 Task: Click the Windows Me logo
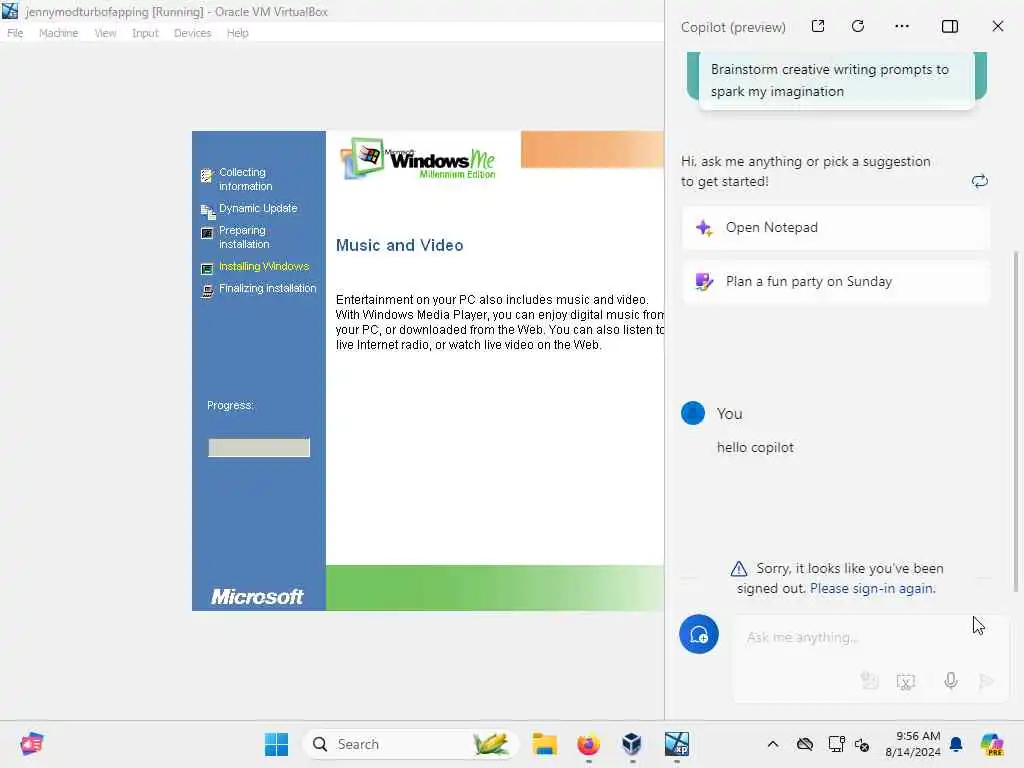pos(418,159)
